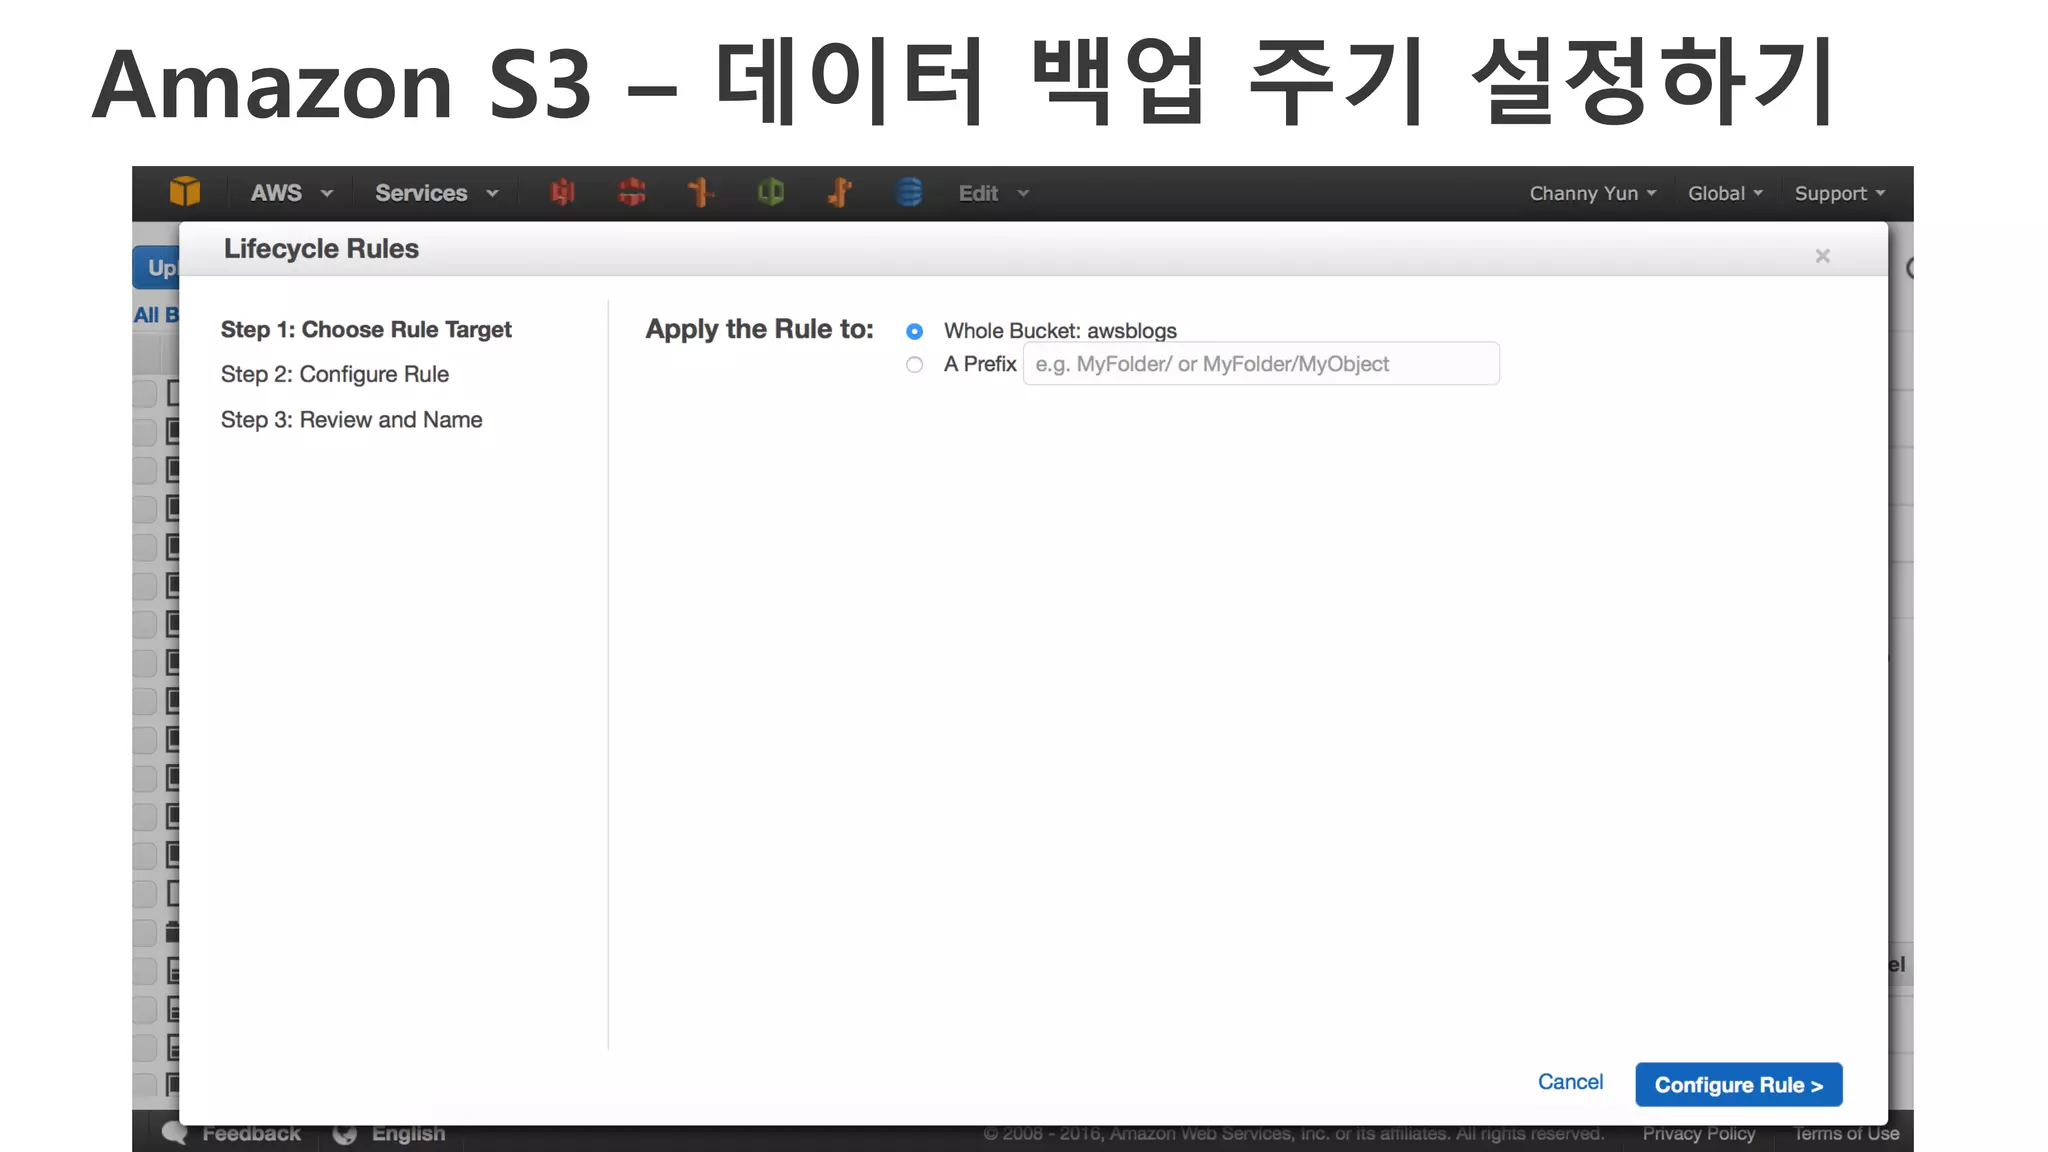Open the green service shortcut icon
Image resolution: width=2048 pixels, height=1152 pixels.
click(x=770, y=192)
